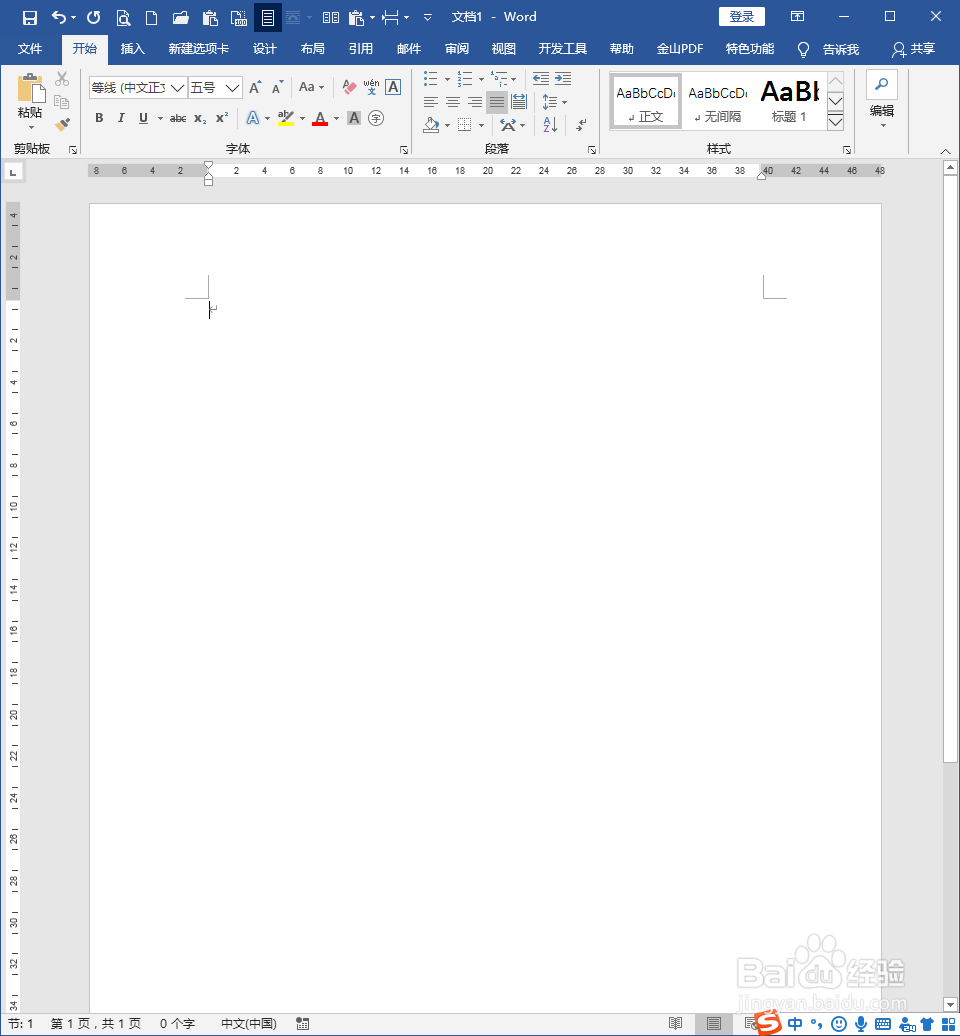The image size is (960, 1036).
Task: Toggle justify alignment
Action: [497, 102]
